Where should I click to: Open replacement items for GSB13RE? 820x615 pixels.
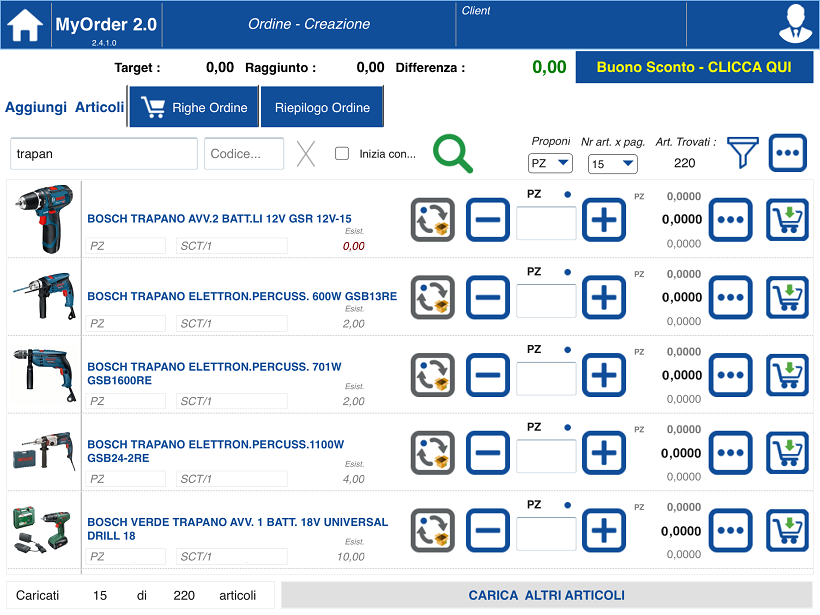coord(432,297)
